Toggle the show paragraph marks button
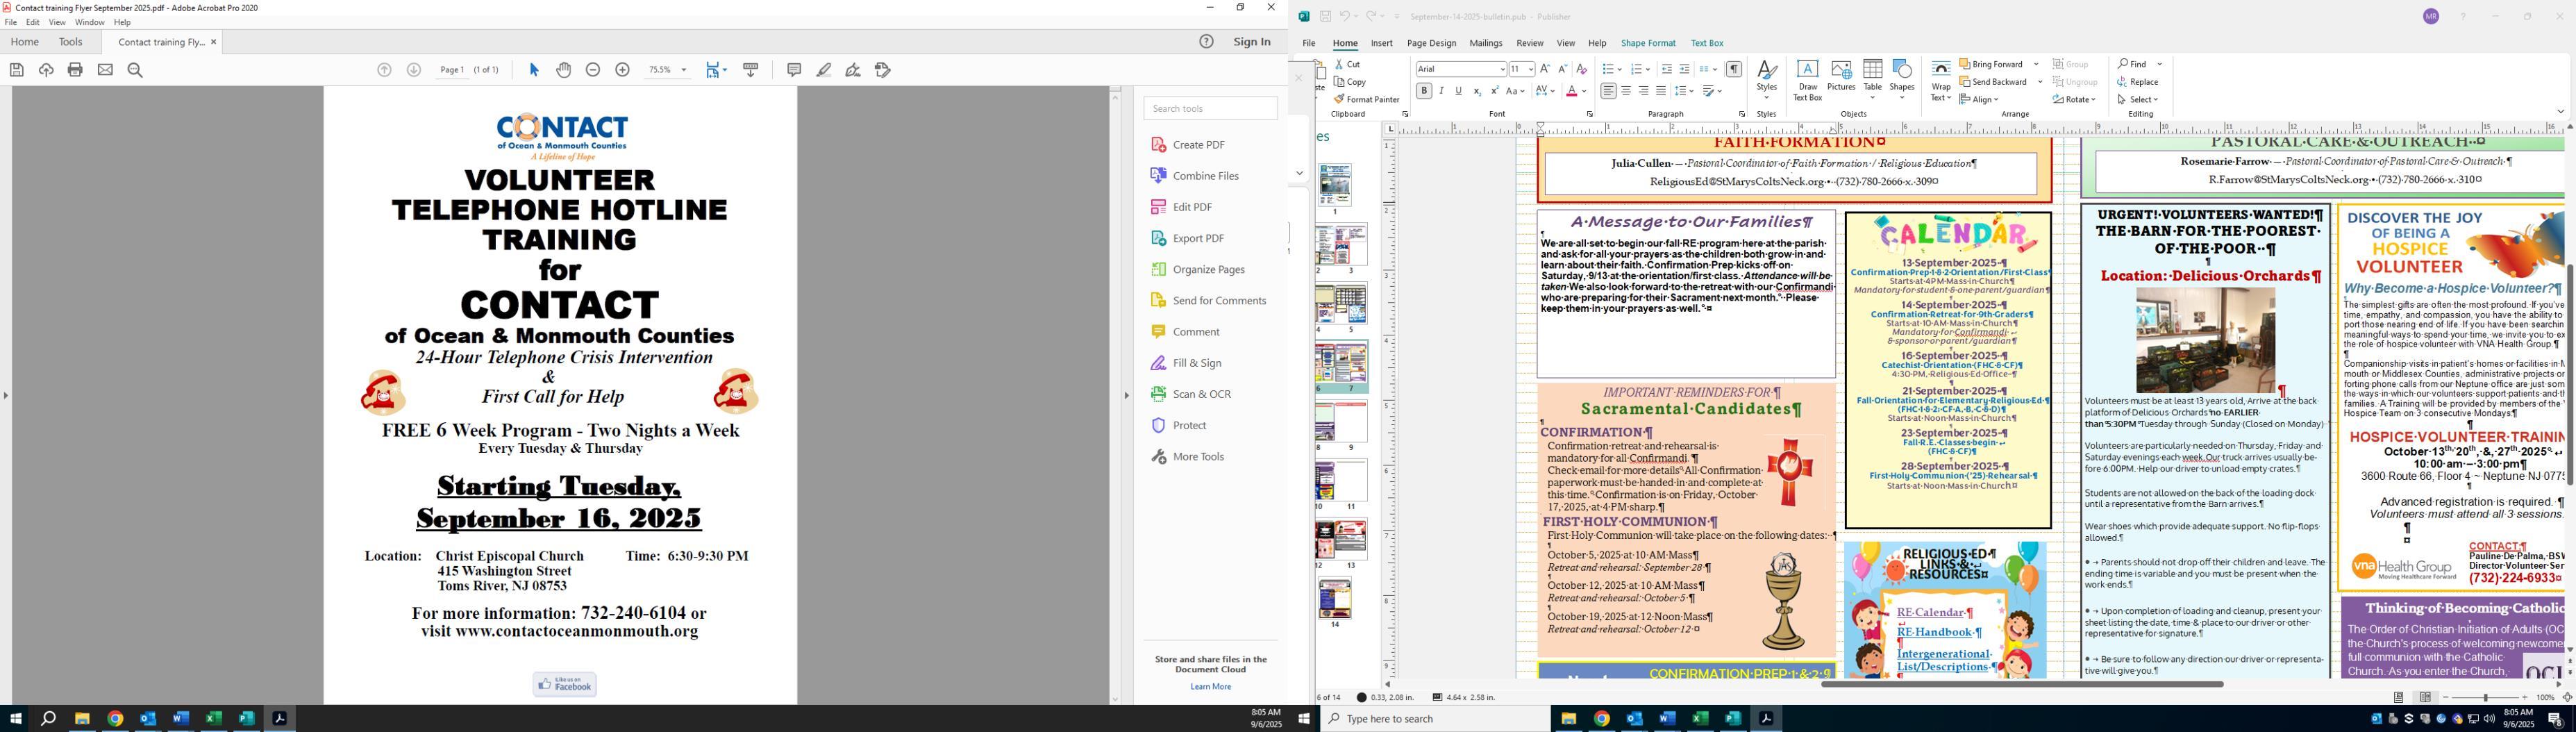 [1734, 69]
